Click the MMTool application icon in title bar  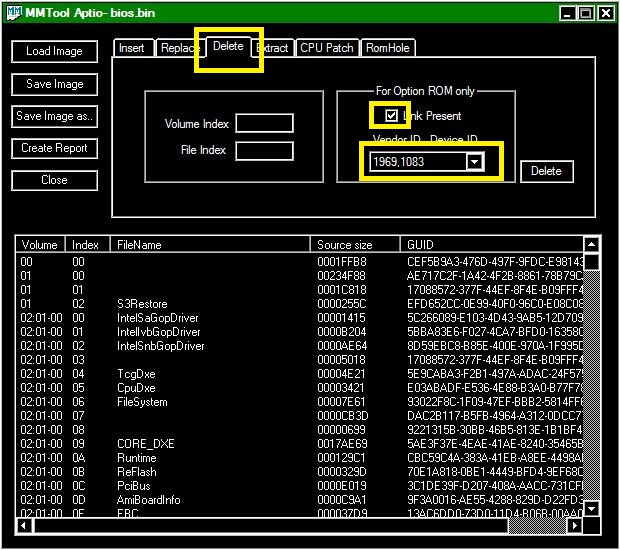(14, 13)
